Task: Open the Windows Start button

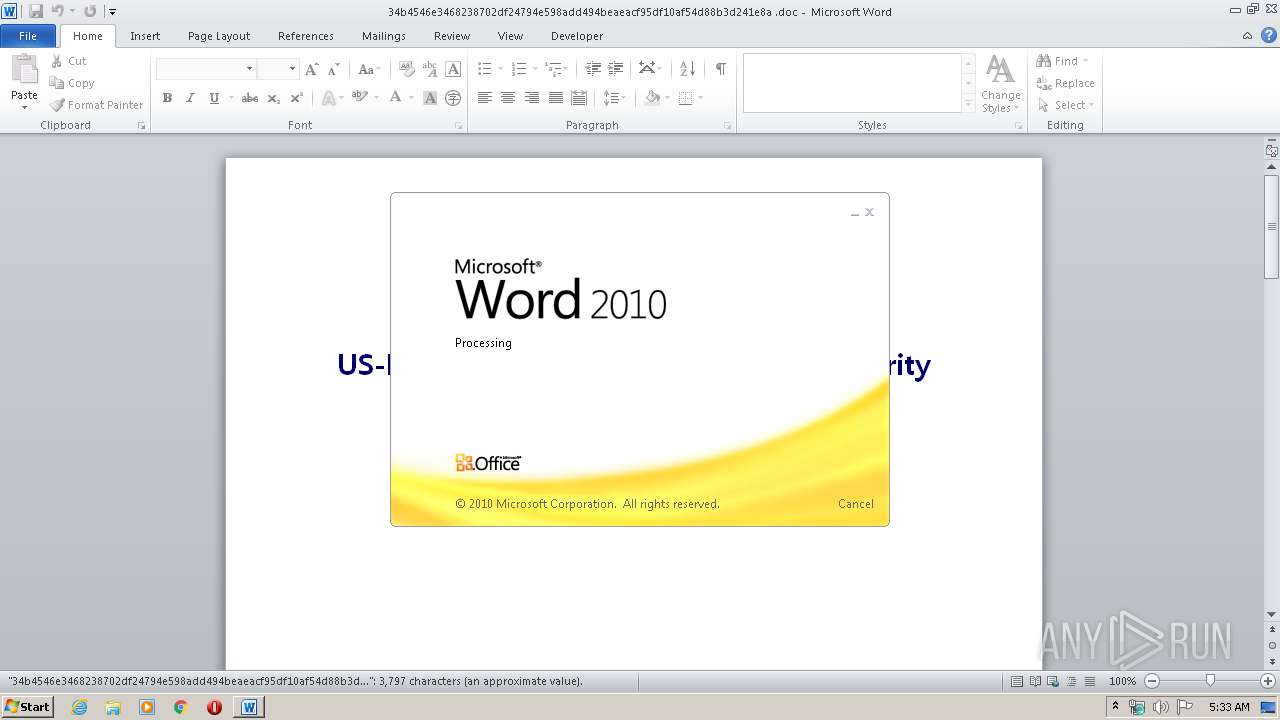Action: pos(27,706)
